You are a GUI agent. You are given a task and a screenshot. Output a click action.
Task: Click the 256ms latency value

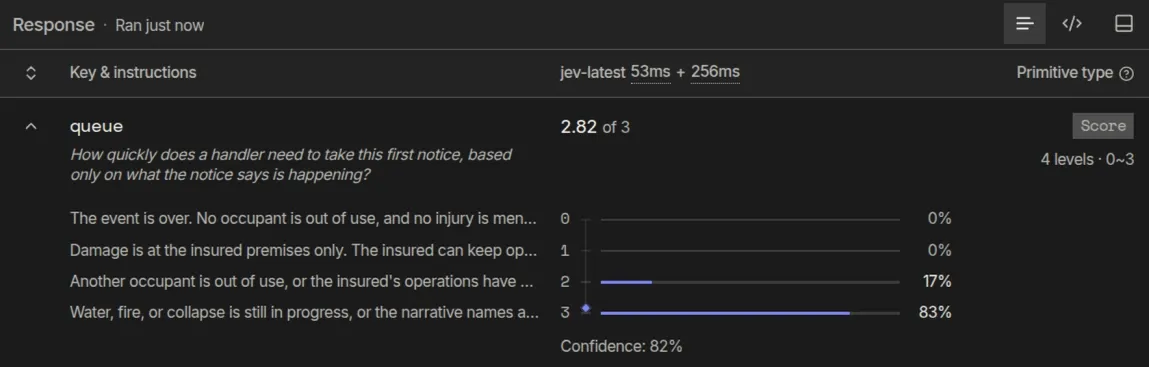[x=715, y=73]
